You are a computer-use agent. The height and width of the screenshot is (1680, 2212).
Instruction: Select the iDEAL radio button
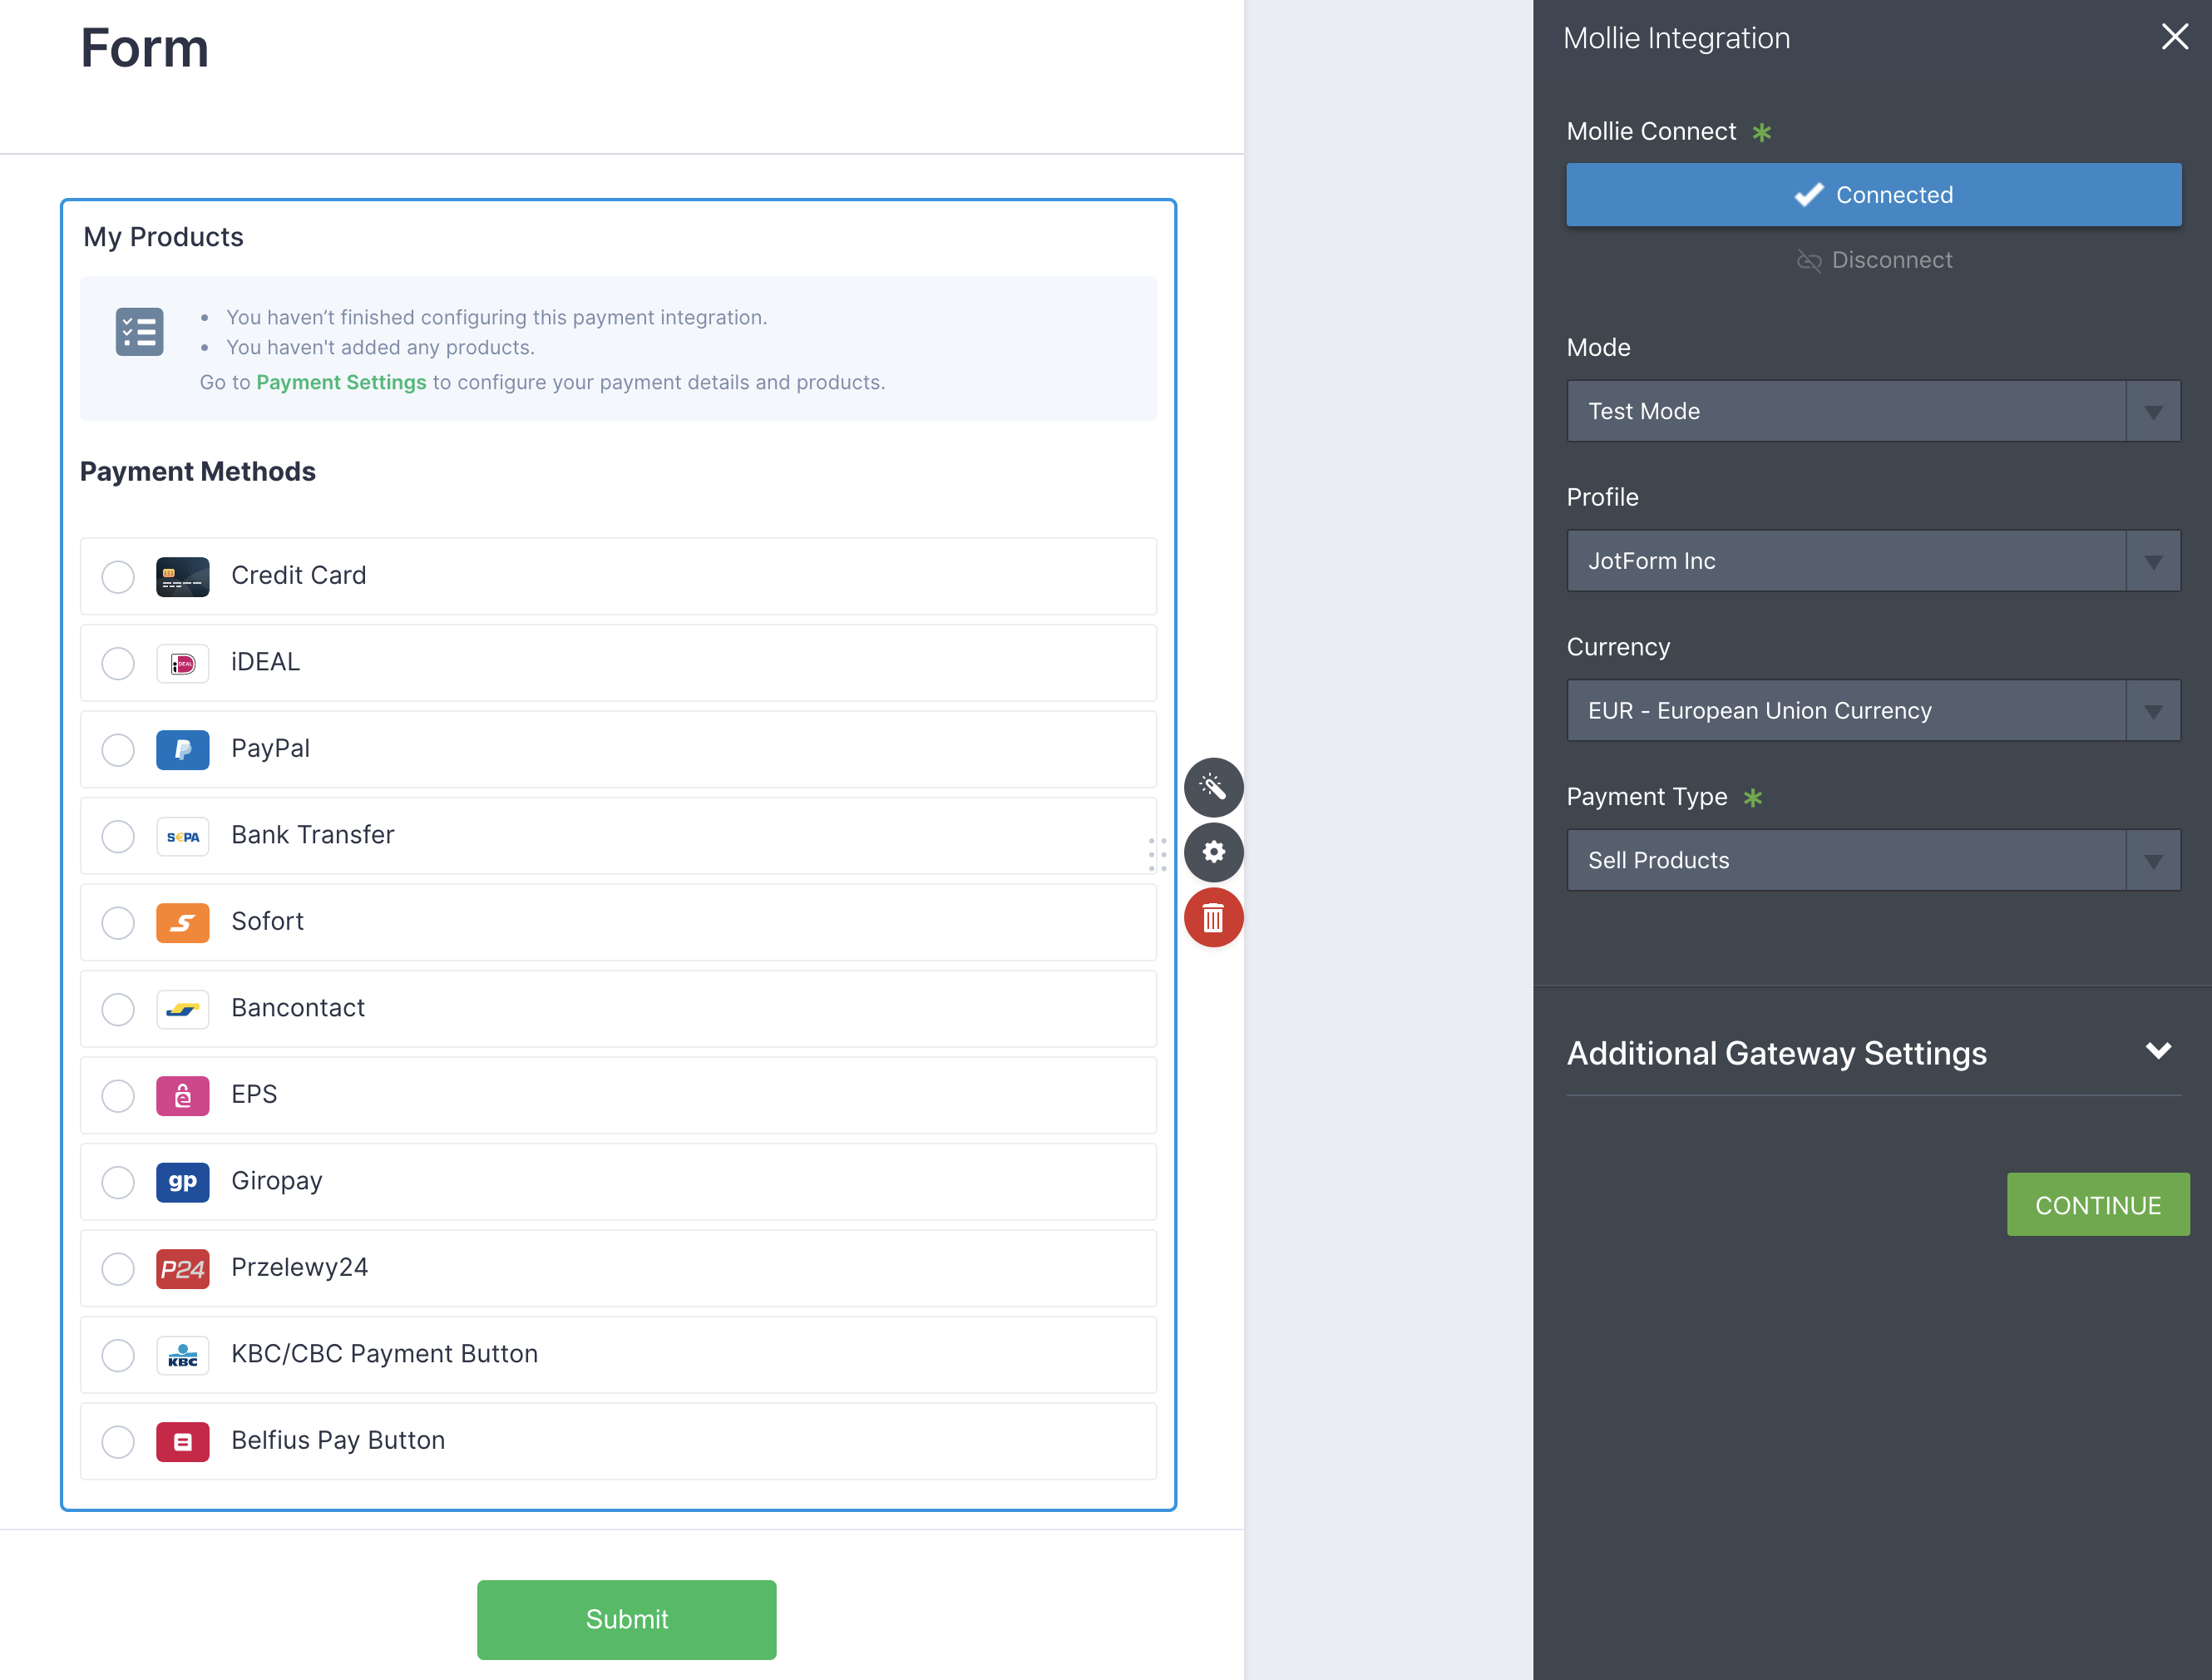tap(118, 663)
